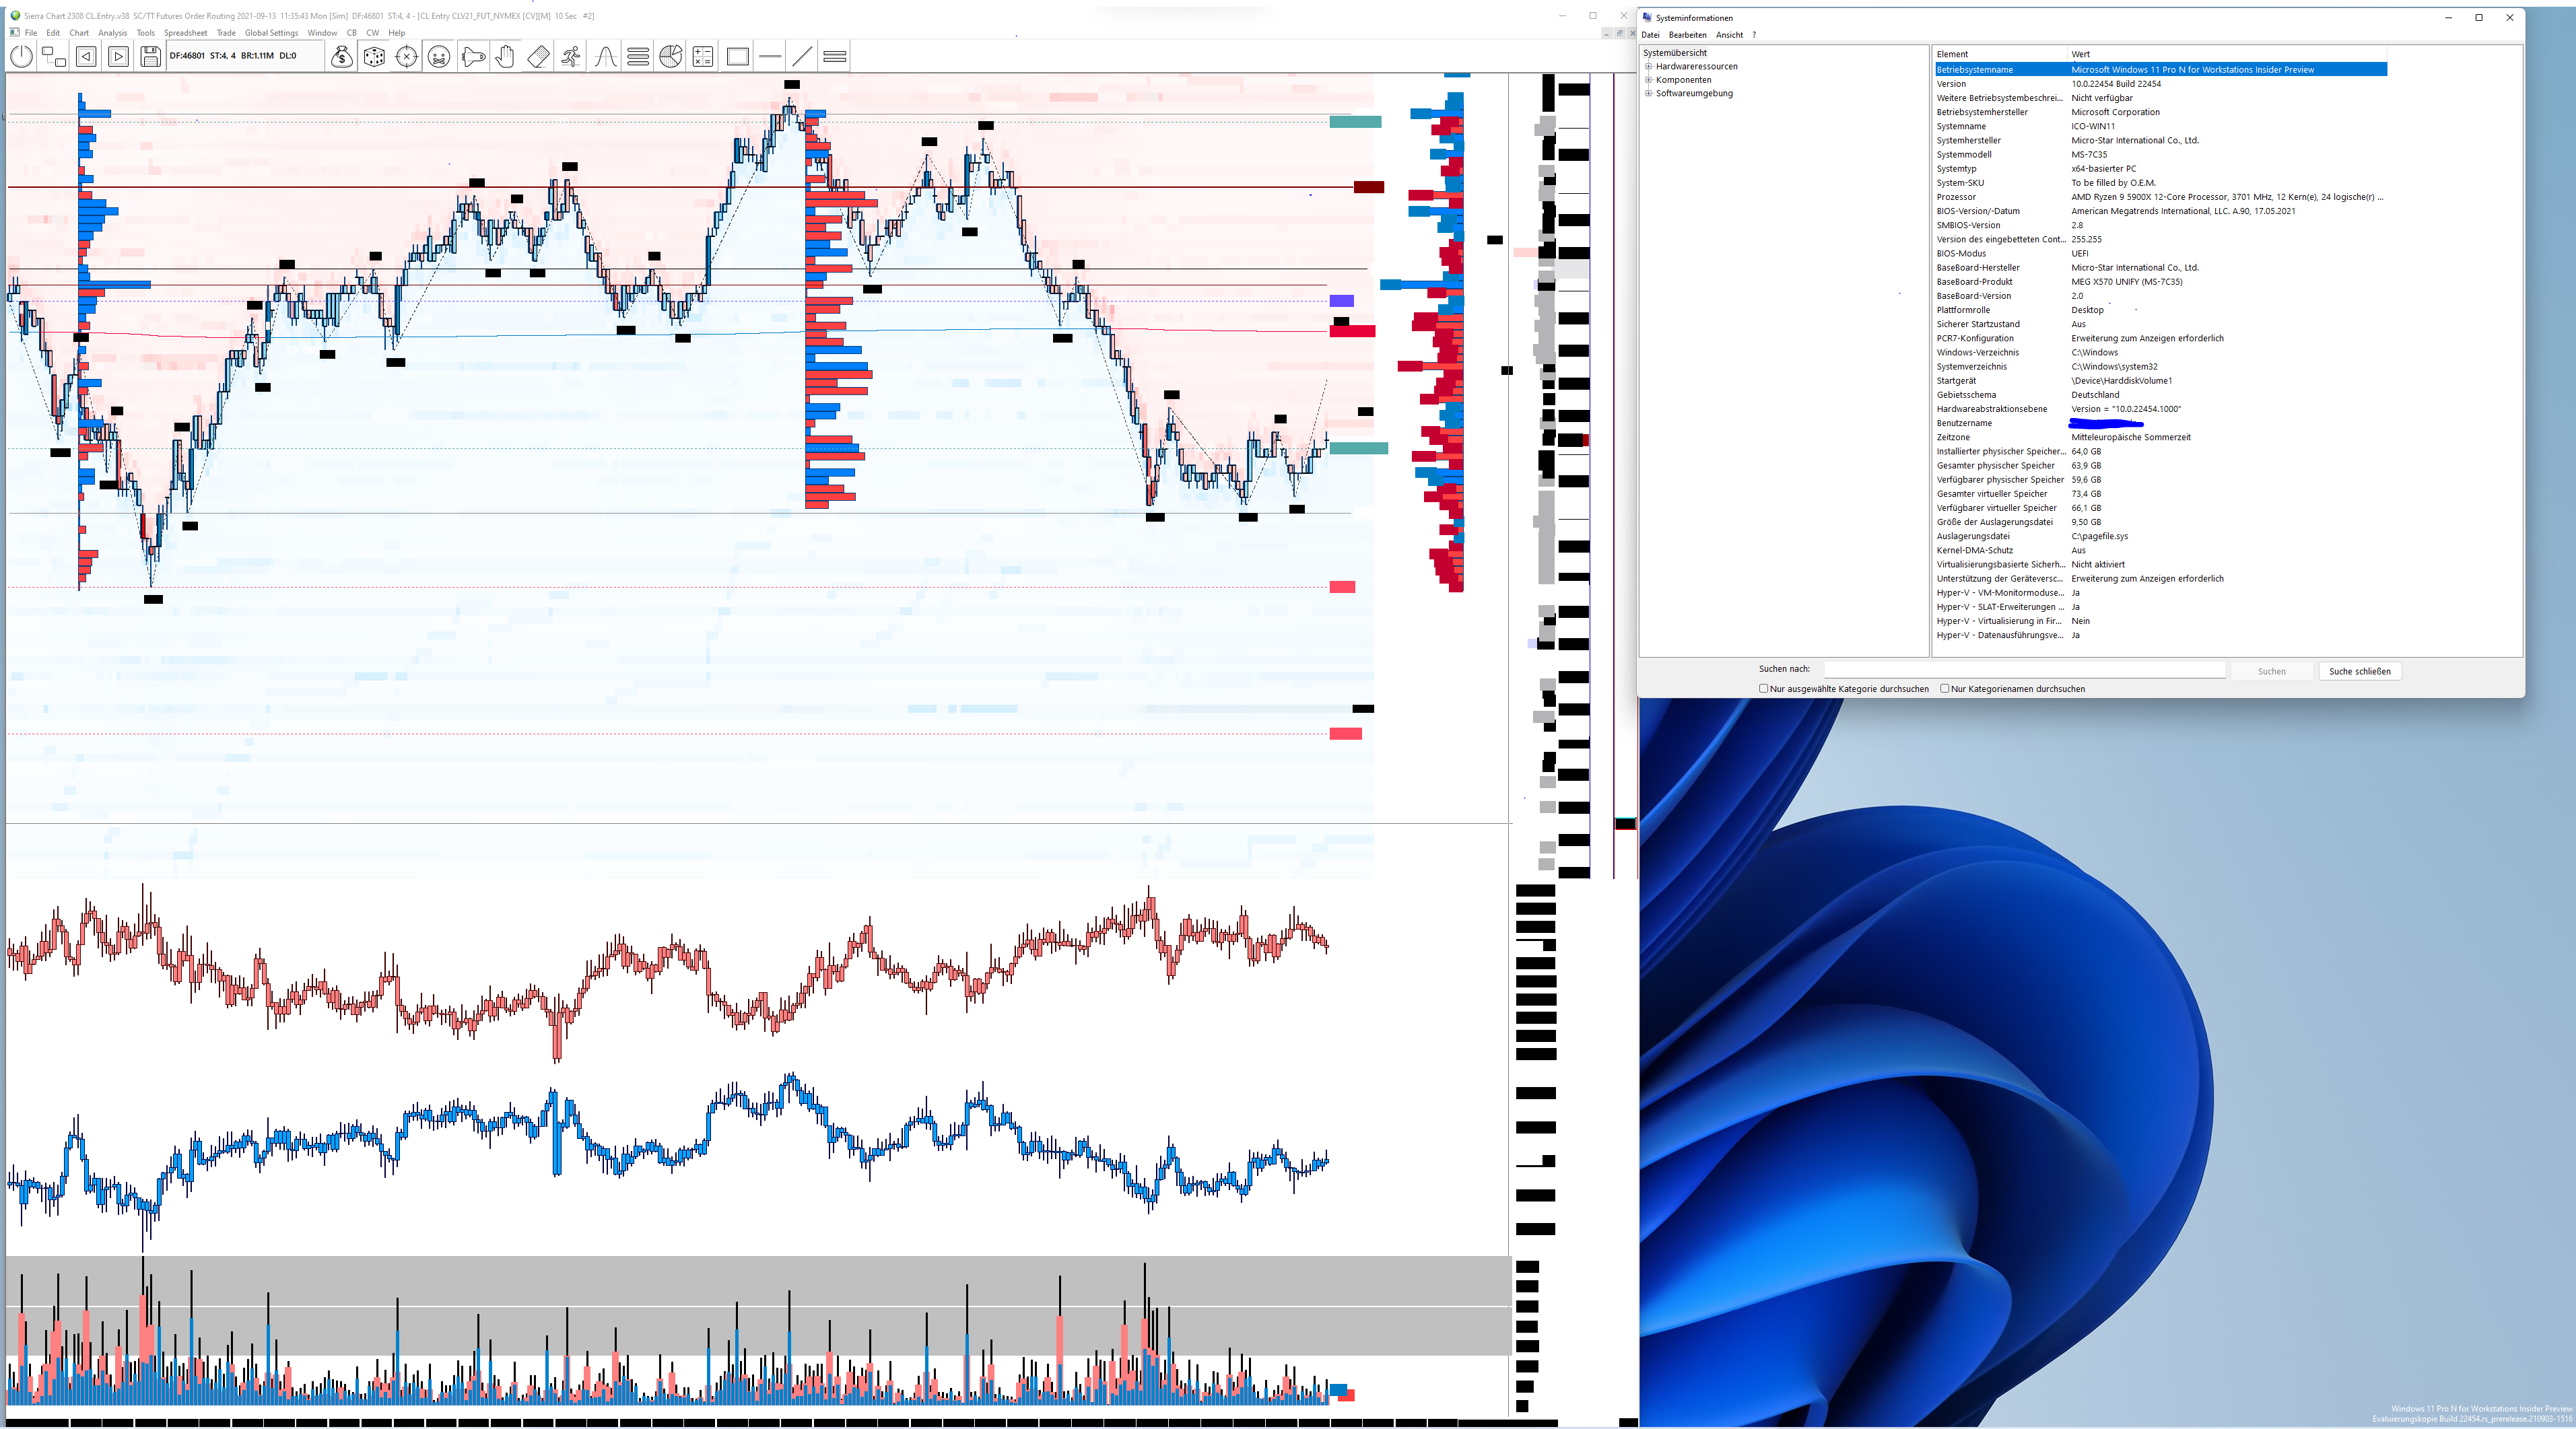Image resolution: width=2576 pixels, height=1429 pixels.
Task: Click the bell curve toolbar icon
Action: click(605, 57)
